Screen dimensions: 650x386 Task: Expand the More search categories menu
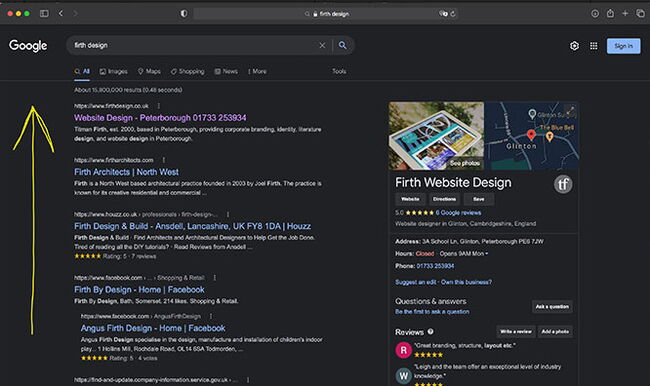tap(257, 71)
